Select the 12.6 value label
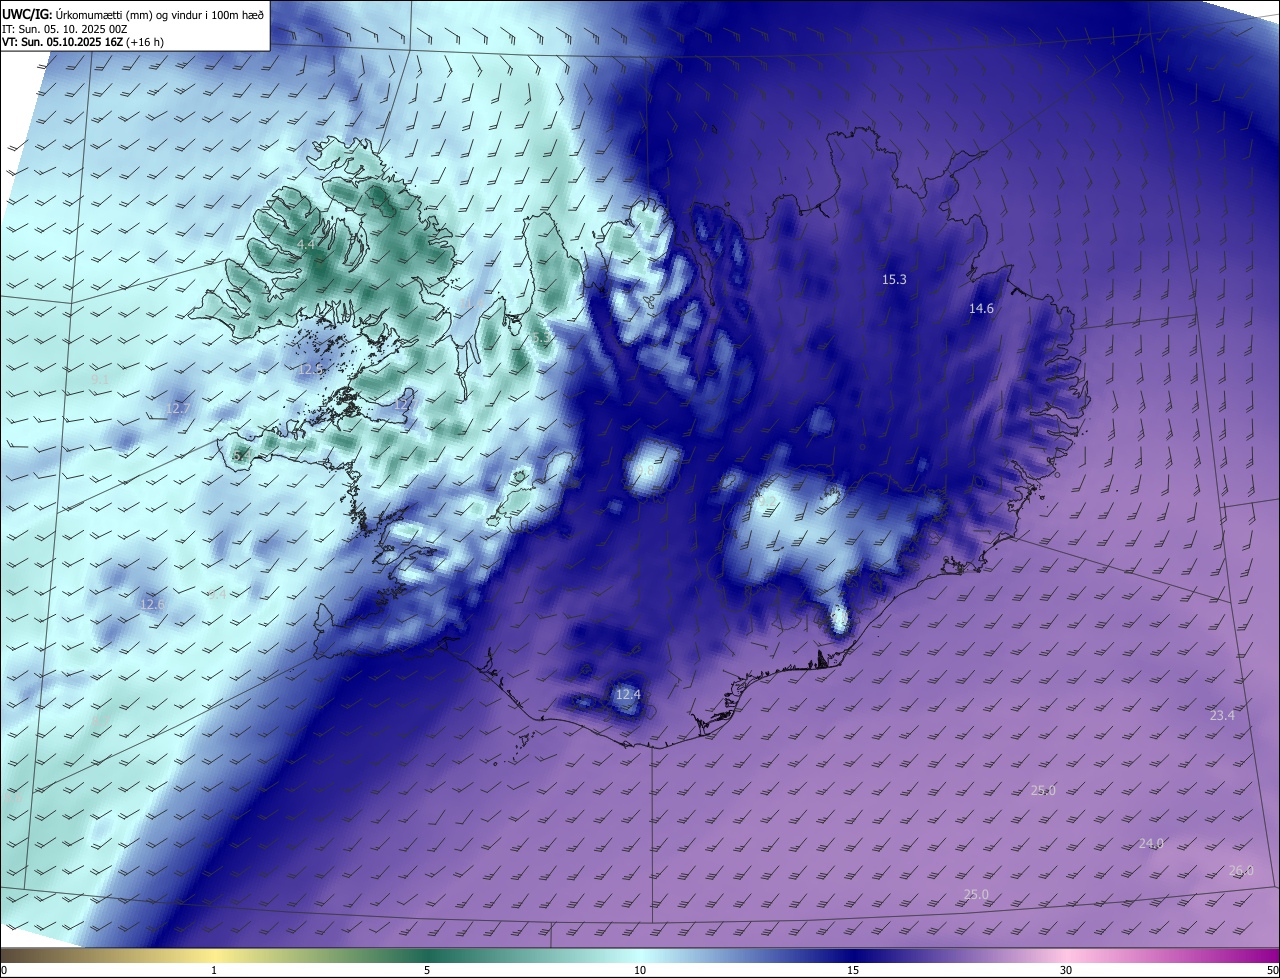The image size is (1280, 978). point(152,605)
